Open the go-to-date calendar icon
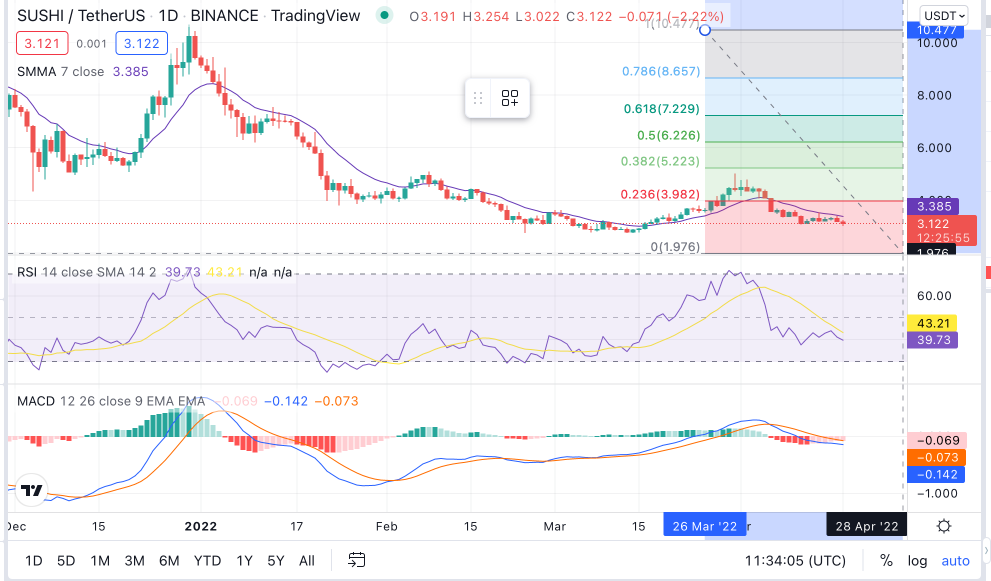This screenshot has height=581, width=991. click(x=356, y=560)
